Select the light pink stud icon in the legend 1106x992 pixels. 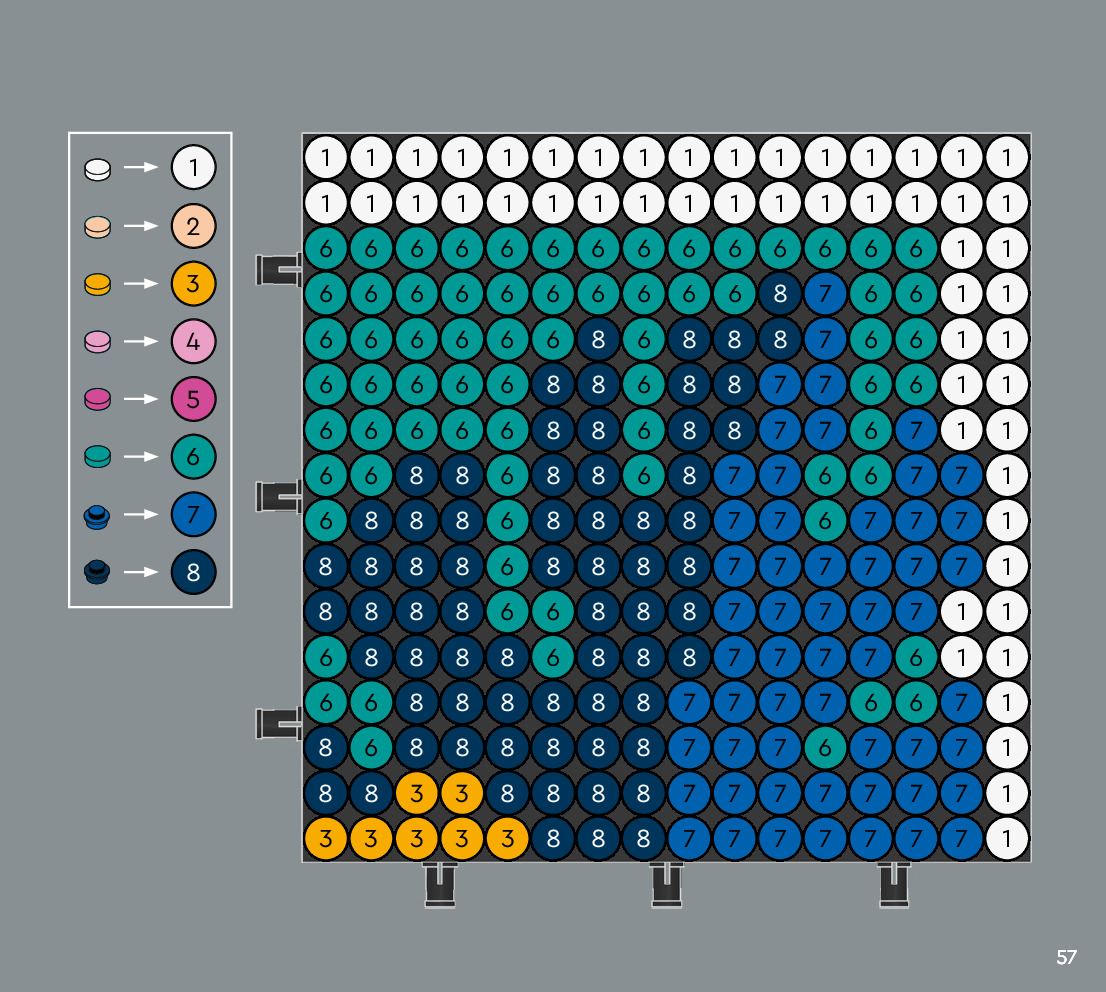[x=97, y=342]
